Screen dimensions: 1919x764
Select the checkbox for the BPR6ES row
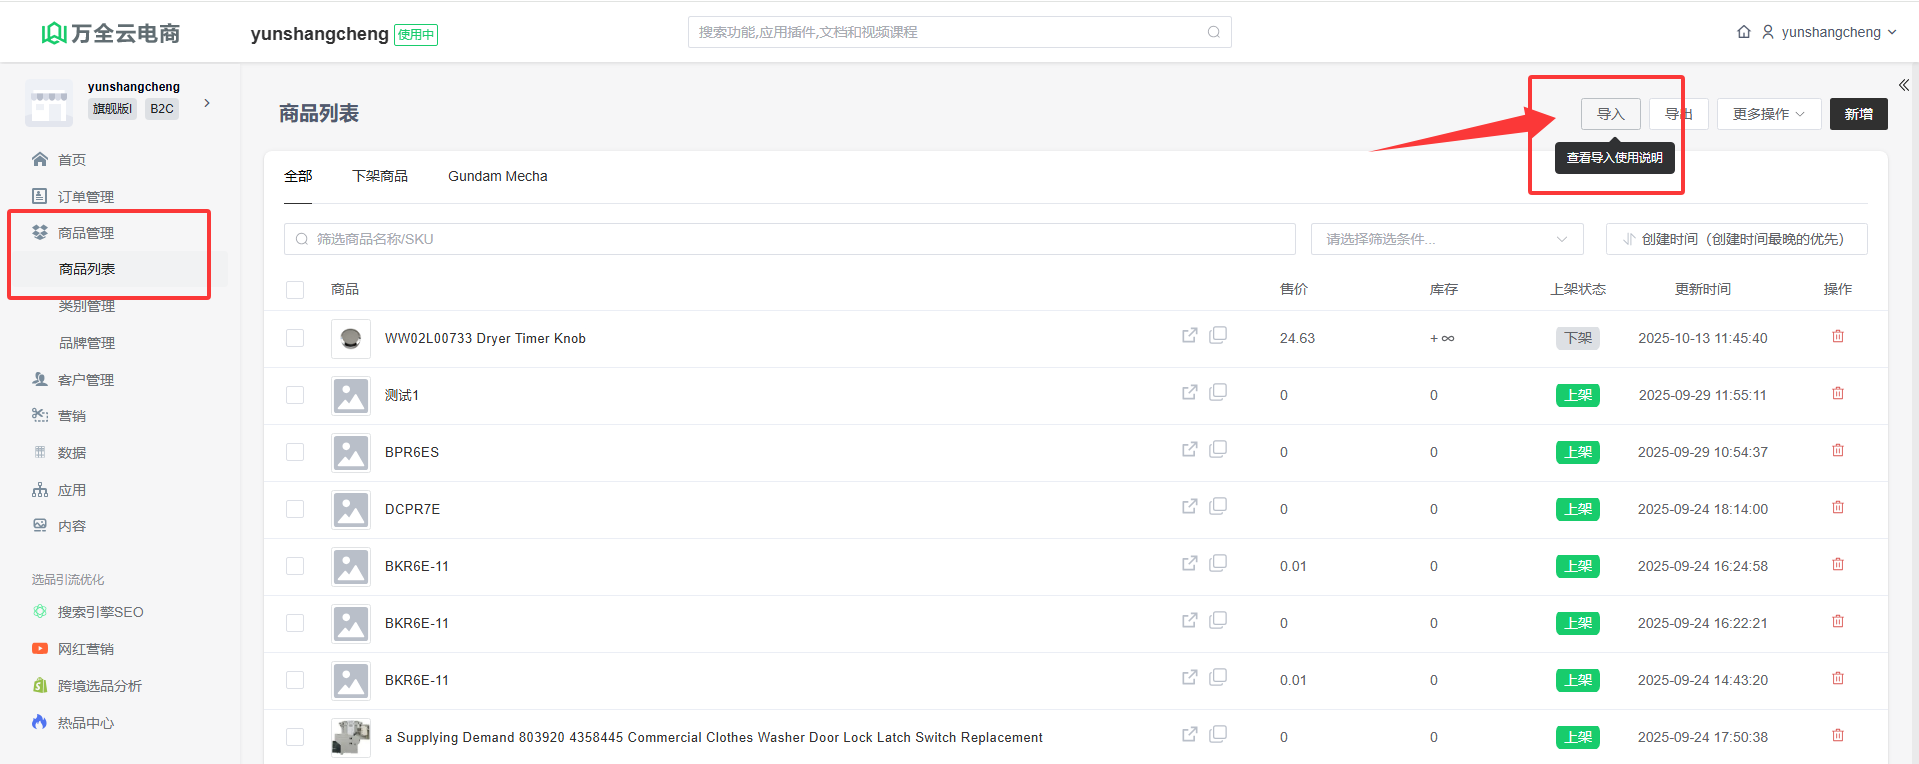[295, 452]
